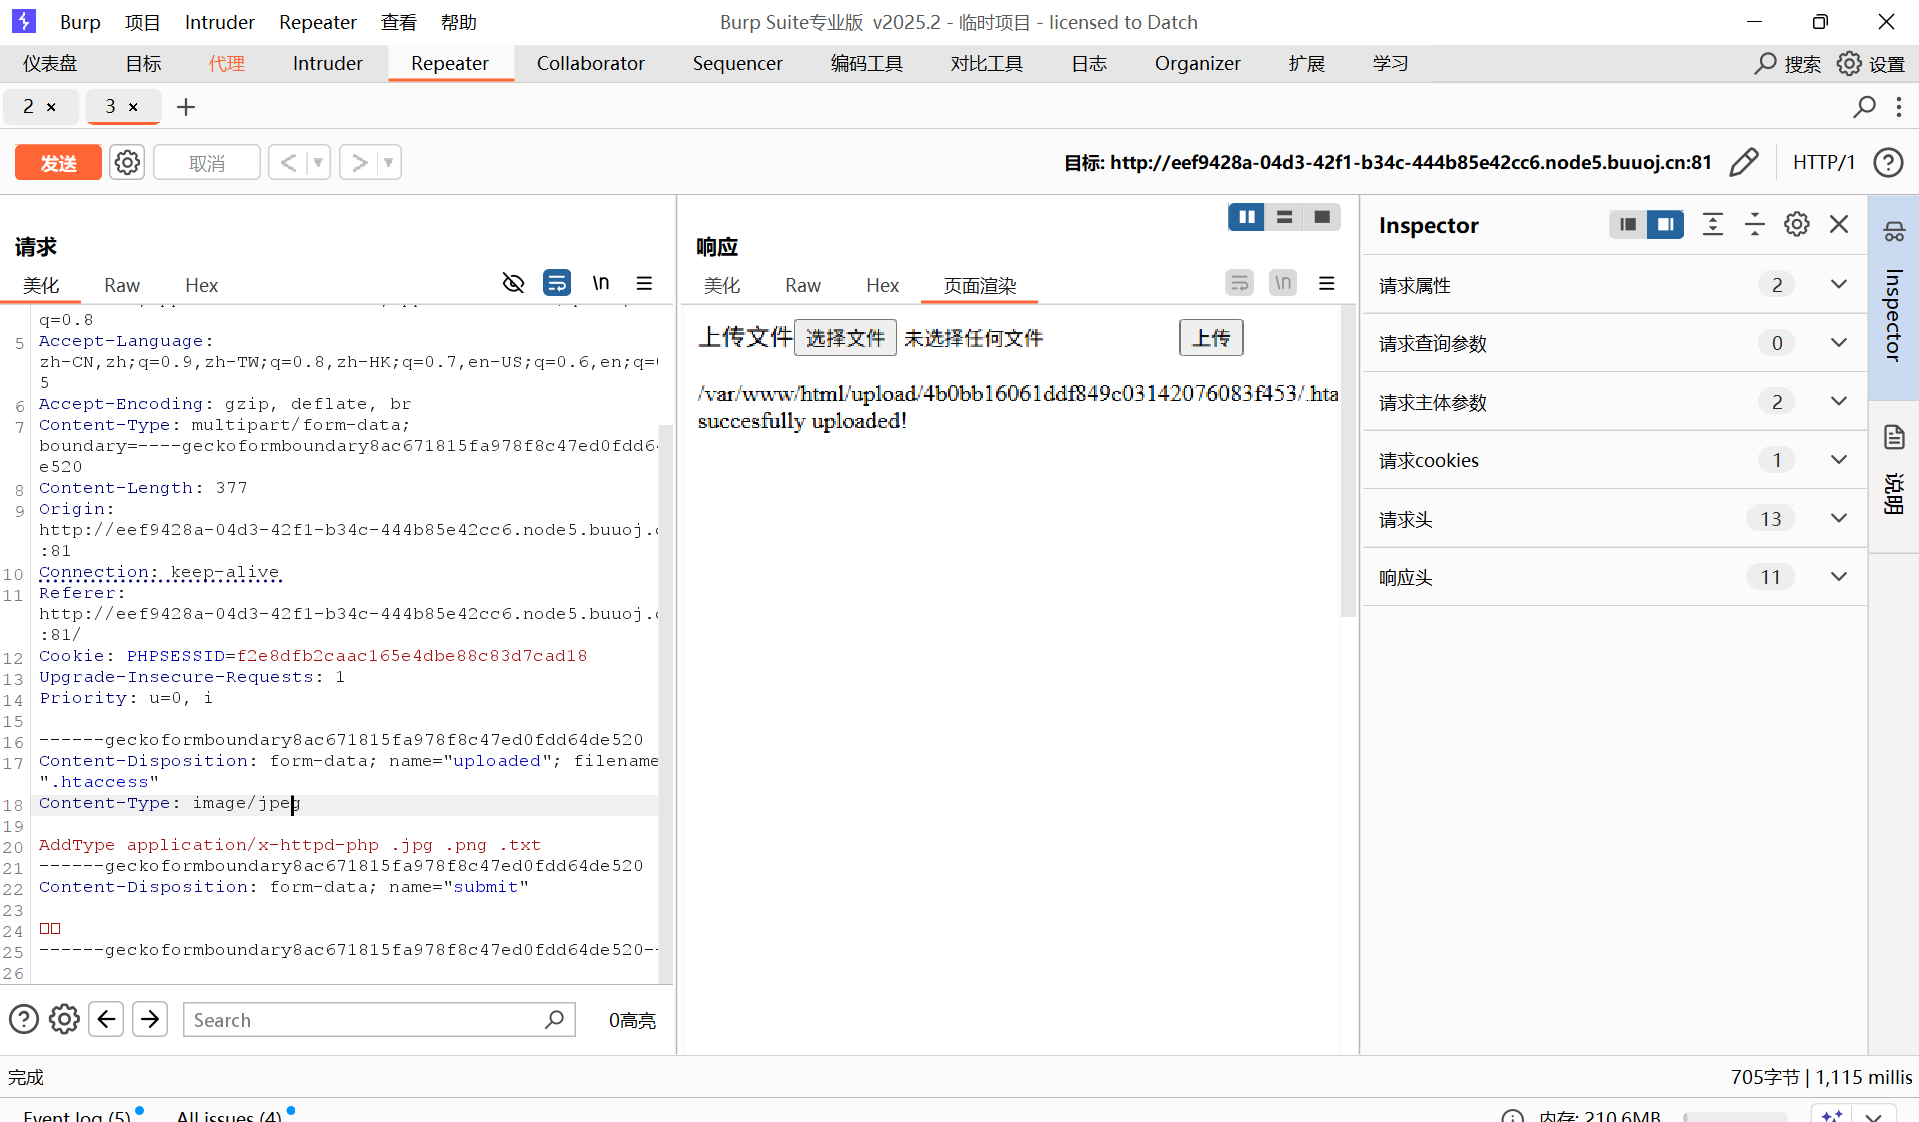The width and height of the screenshot is (1919, 1122).
Task: Jump to next search match arrow
Action: coord(150,1019)
